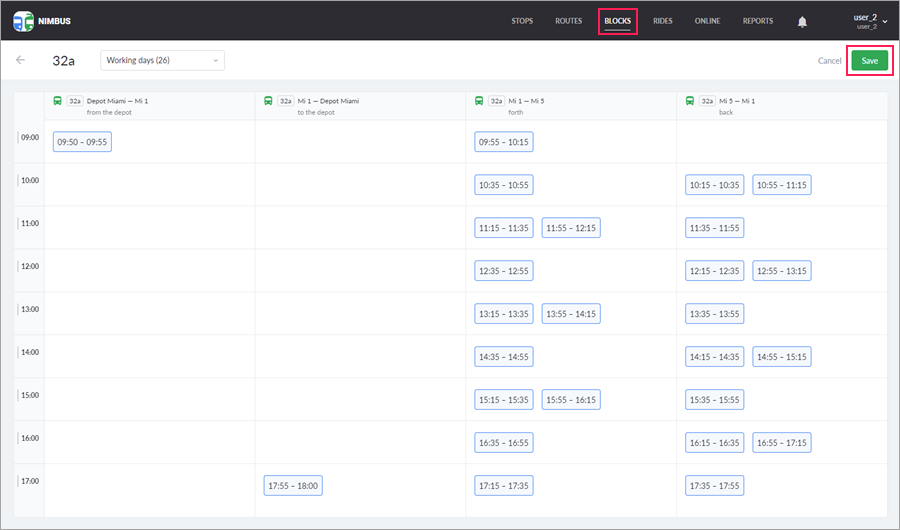Screen dimensions: 900x530
Task: Expand the user_2 account menu
Action: pos(870,21)
